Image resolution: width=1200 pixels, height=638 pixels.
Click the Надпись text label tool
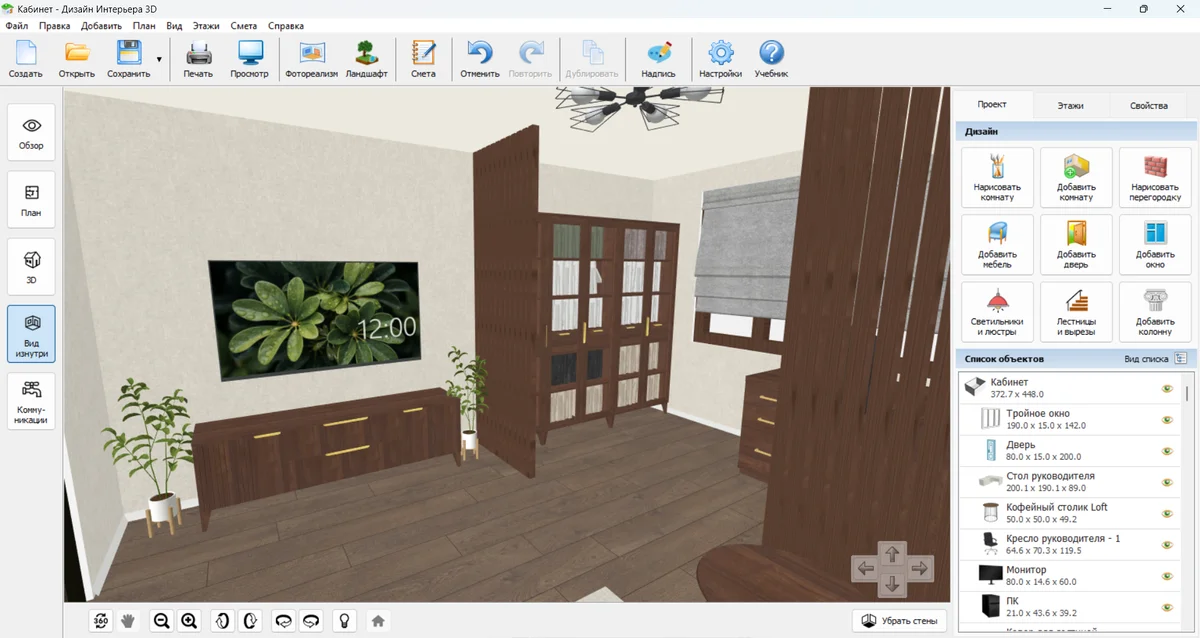[658, 60]
